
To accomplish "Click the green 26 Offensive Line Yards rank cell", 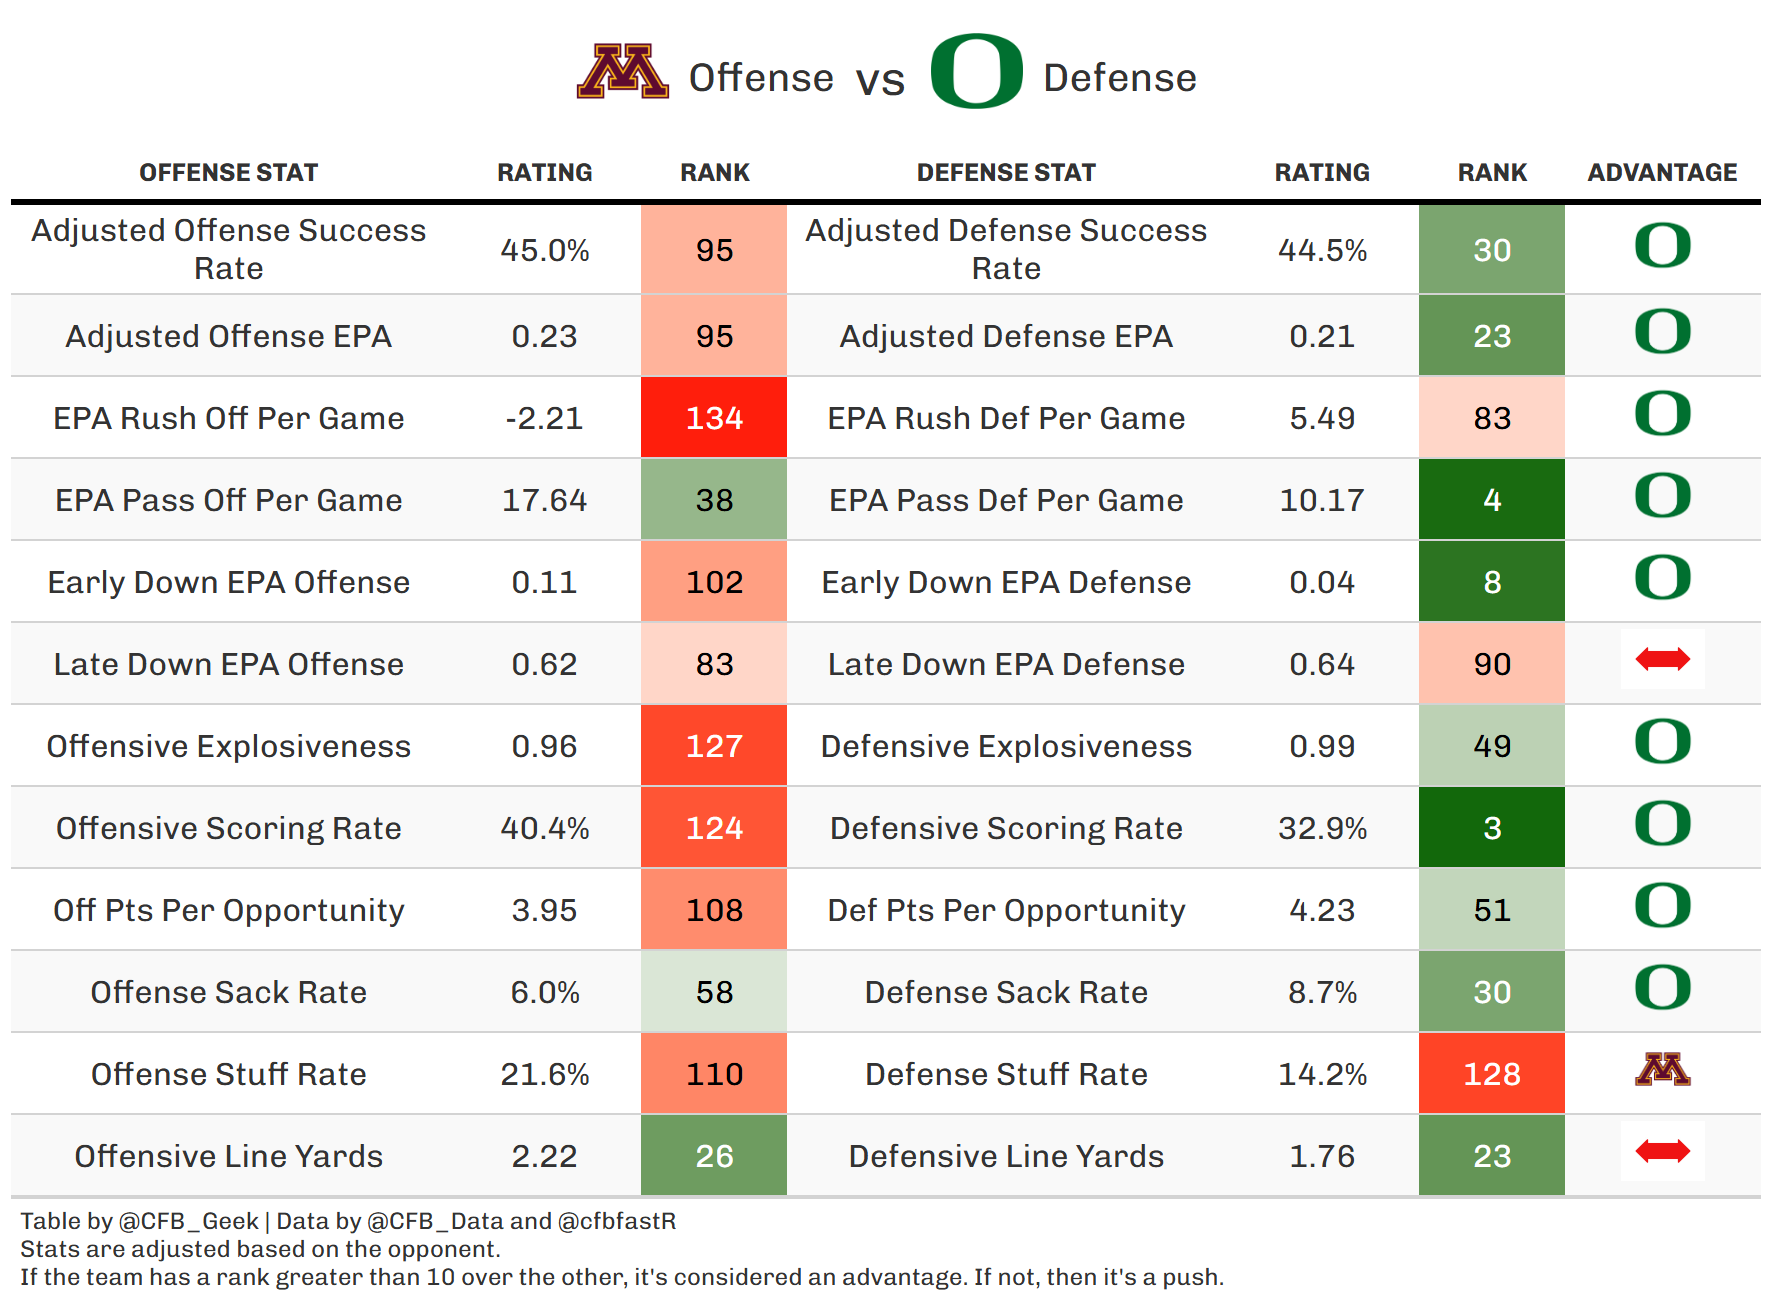I will [x=714, y=1156].
